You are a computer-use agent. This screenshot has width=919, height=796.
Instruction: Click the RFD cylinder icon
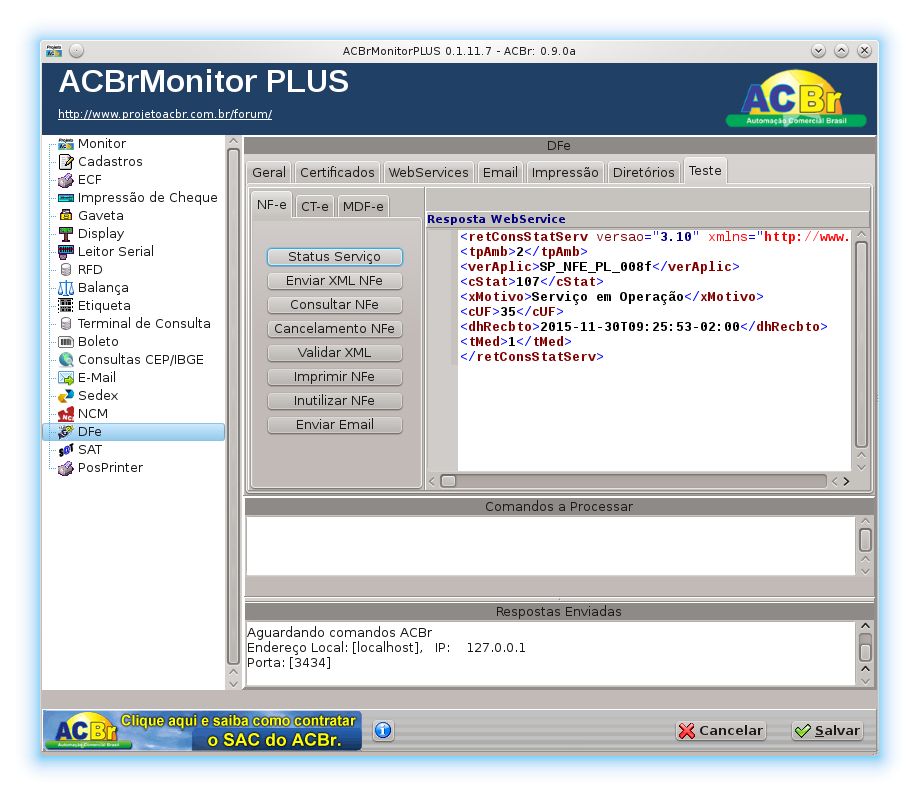coord(66,270)
